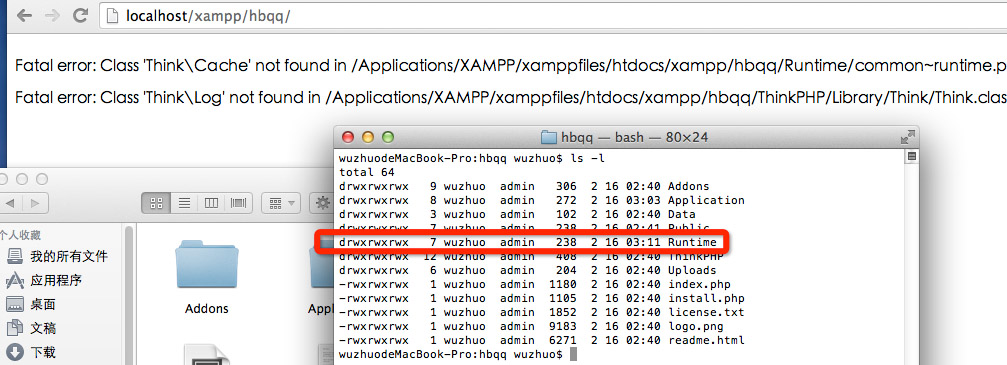Click the Think\Cache fatal error line

pos(511,66)
